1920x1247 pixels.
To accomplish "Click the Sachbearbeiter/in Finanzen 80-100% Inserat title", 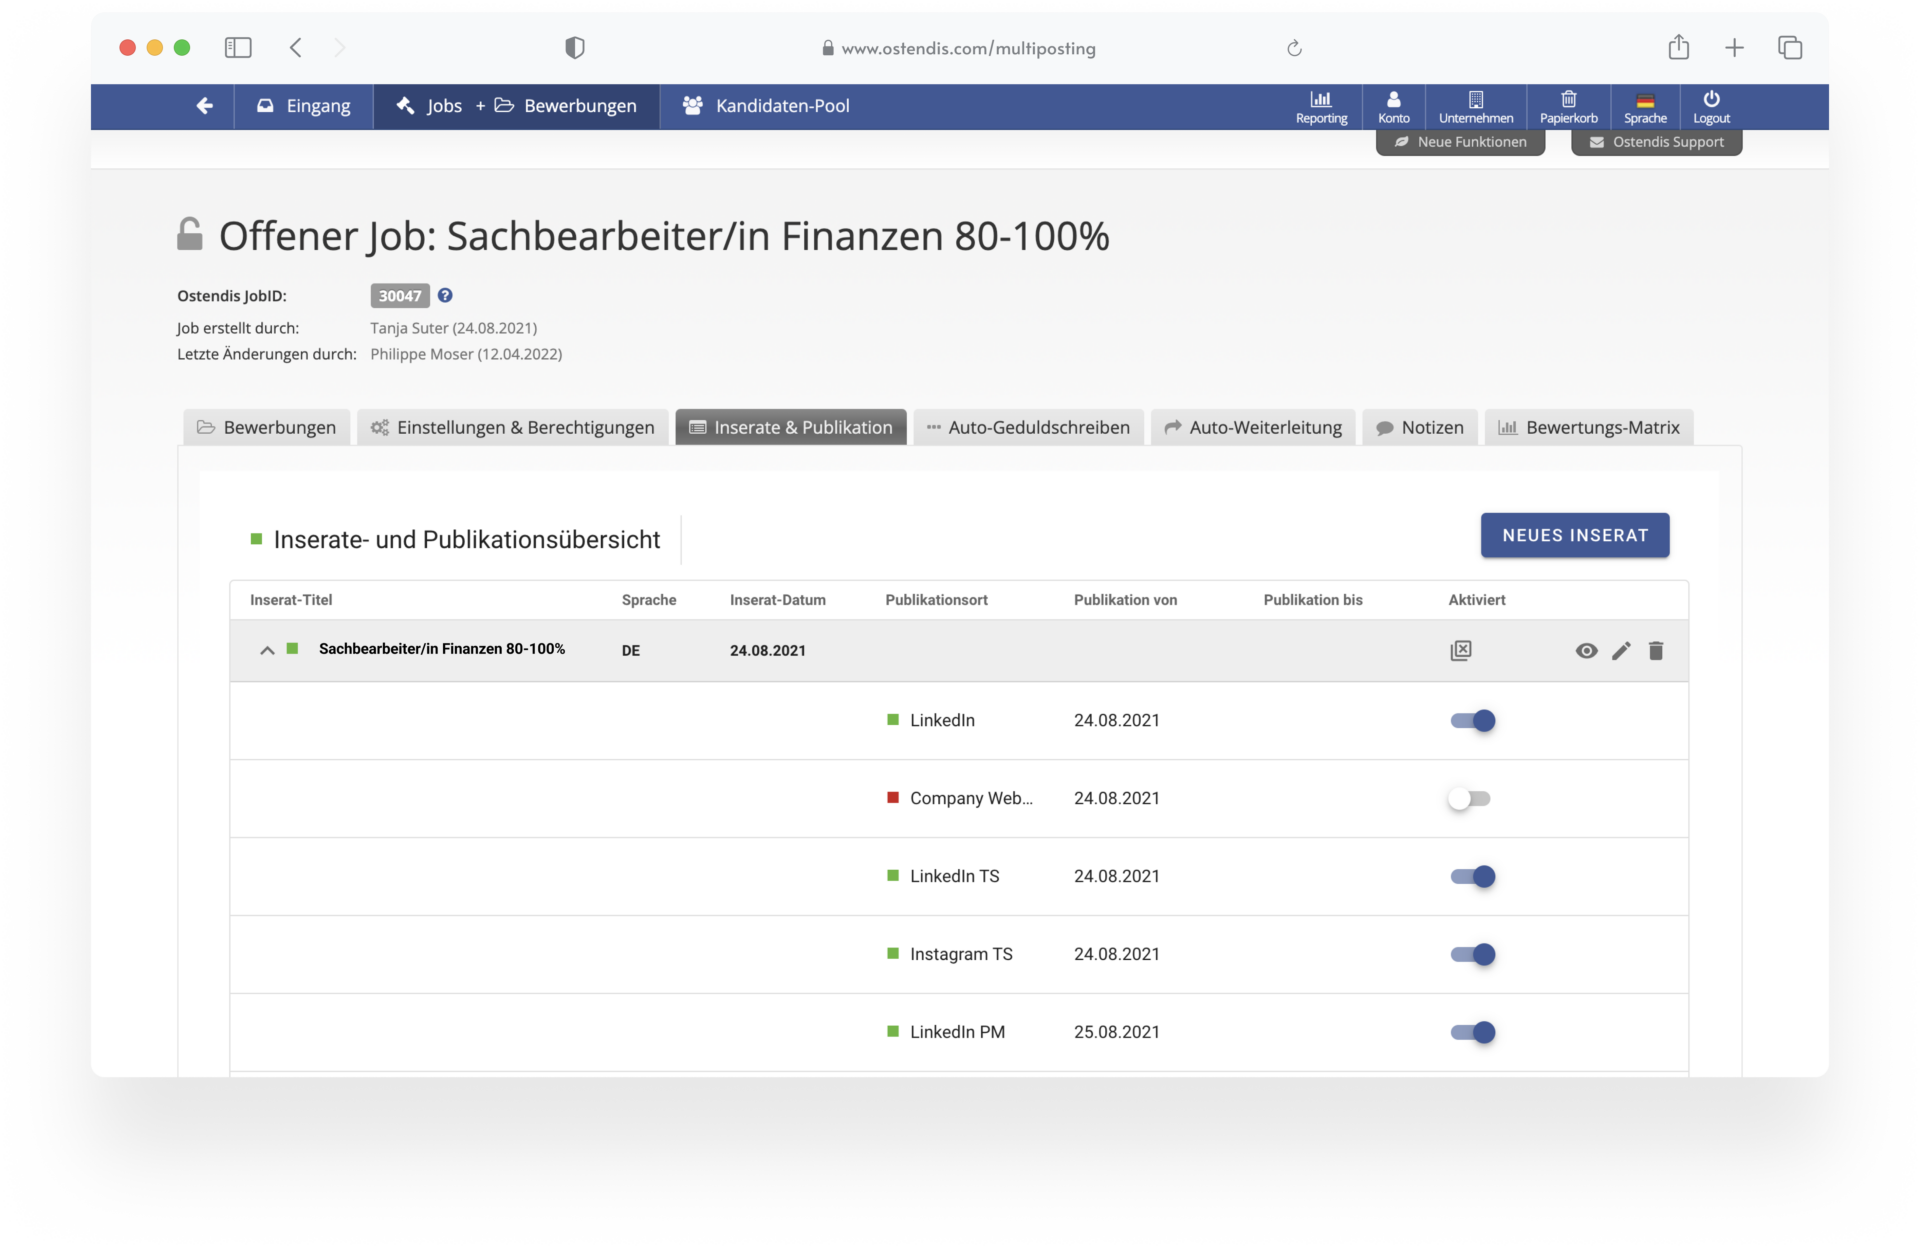I will [442, 649].
